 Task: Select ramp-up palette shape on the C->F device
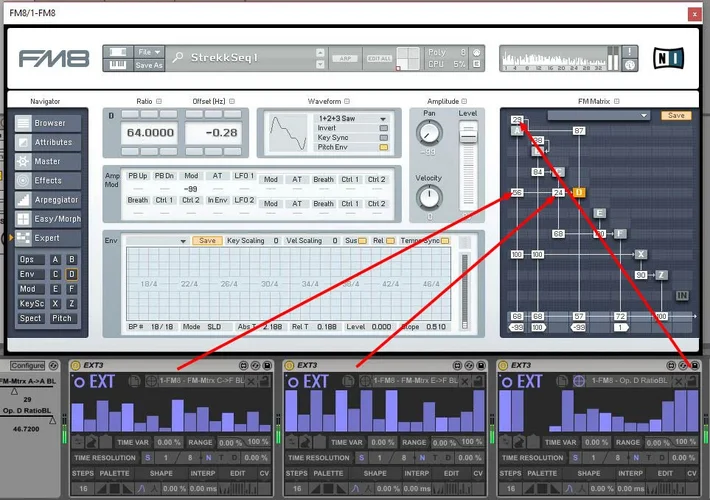(101, 489)
